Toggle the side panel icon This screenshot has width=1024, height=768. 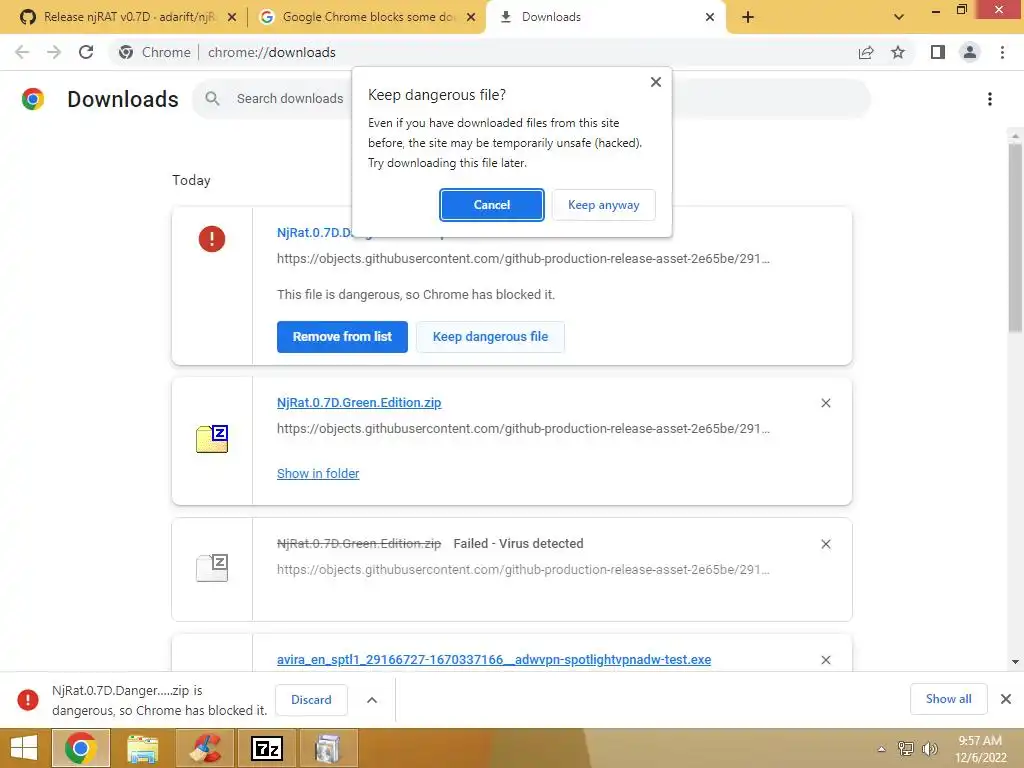coord(938,52)
